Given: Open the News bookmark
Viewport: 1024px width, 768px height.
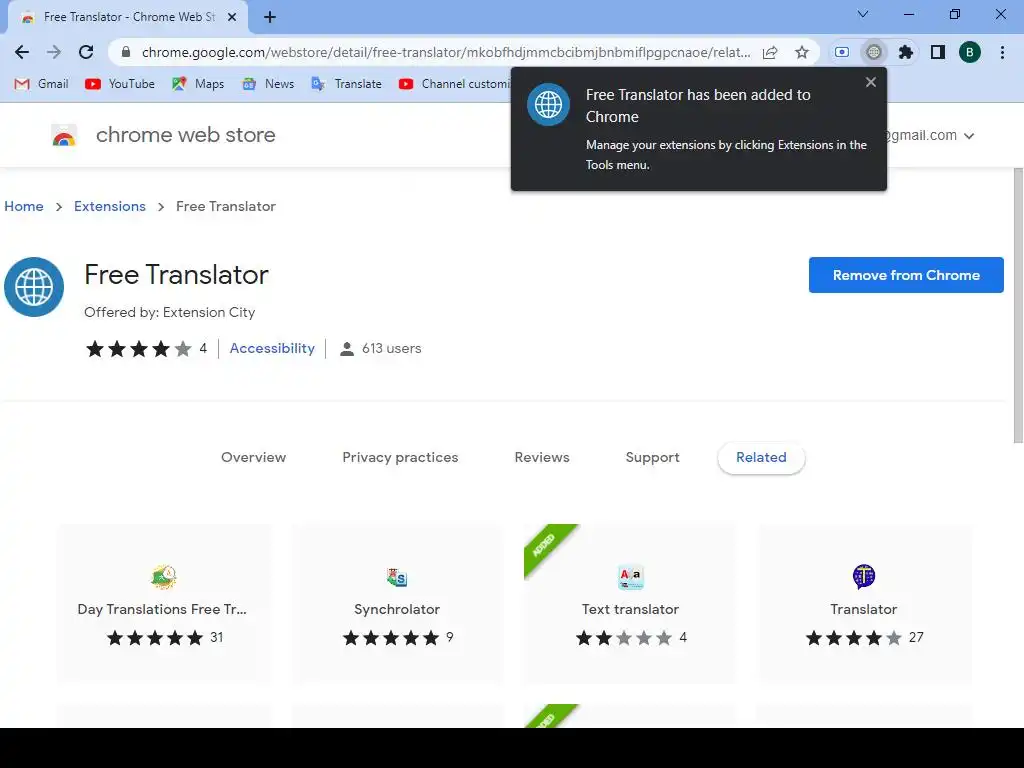Looking at the screenshot, I should pyautogui.click(x=268, y=84).
